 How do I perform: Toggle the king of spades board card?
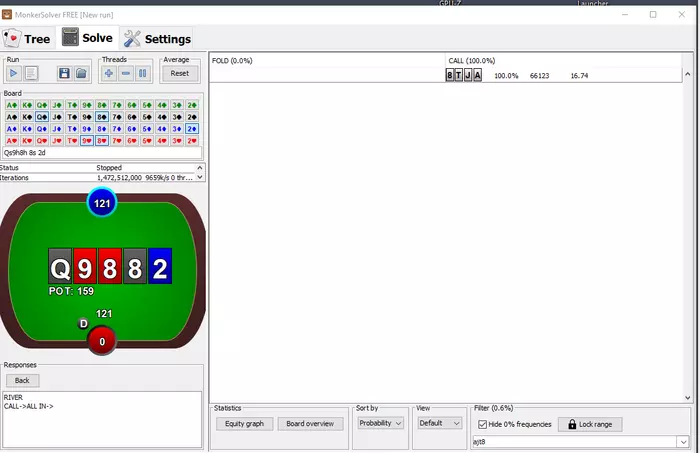coord(27,117)
